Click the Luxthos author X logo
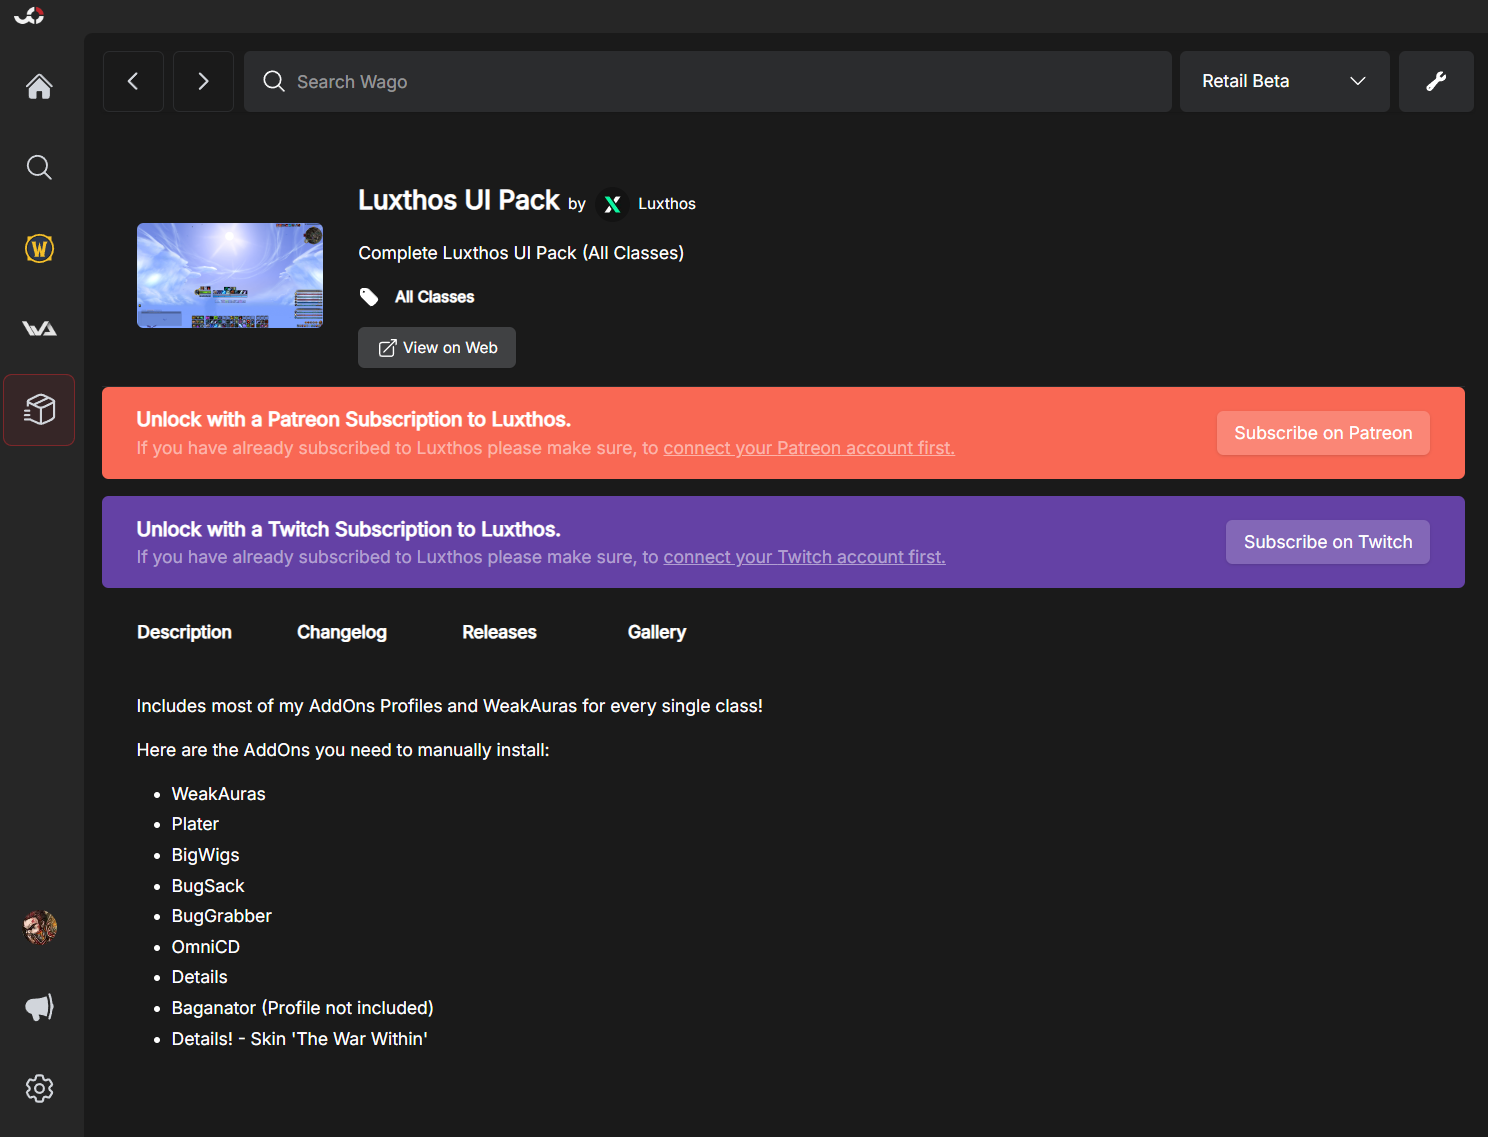This screenshot has height=1137, width=1488. point(613,204)
